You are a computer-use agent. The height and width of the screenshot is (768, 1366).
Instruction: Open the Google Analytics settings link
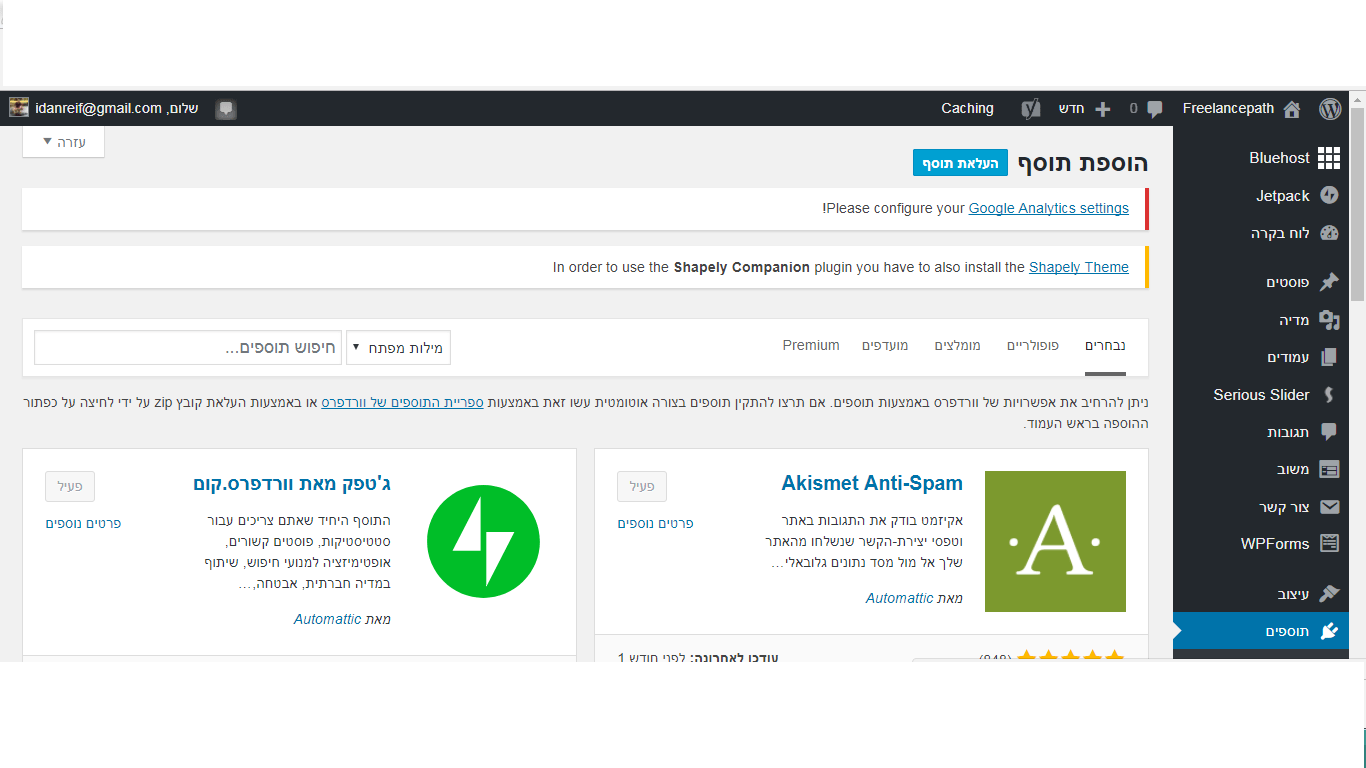tap(1048, 209)
